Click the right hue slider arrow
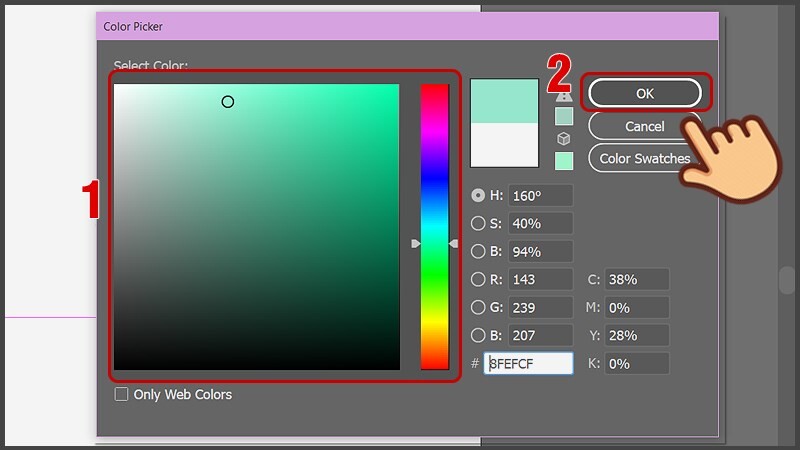 tap(454, 244)
